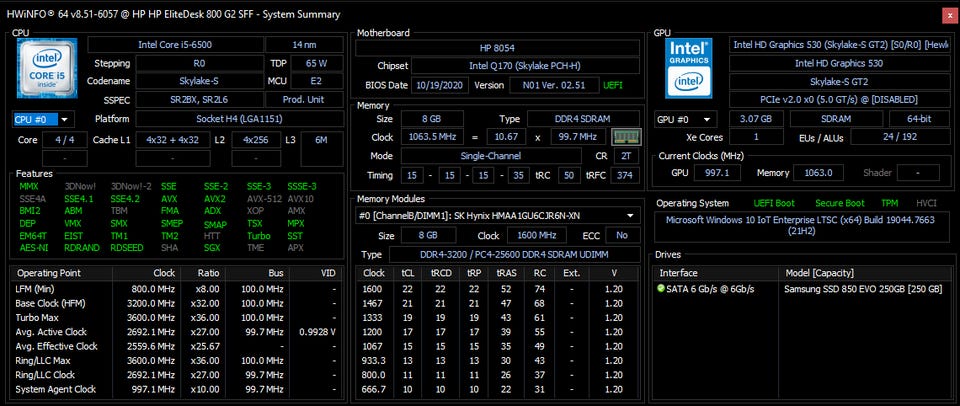Click the 14 nm process field
The height and width of the screenshot is (406, 960).
(304, 45)
